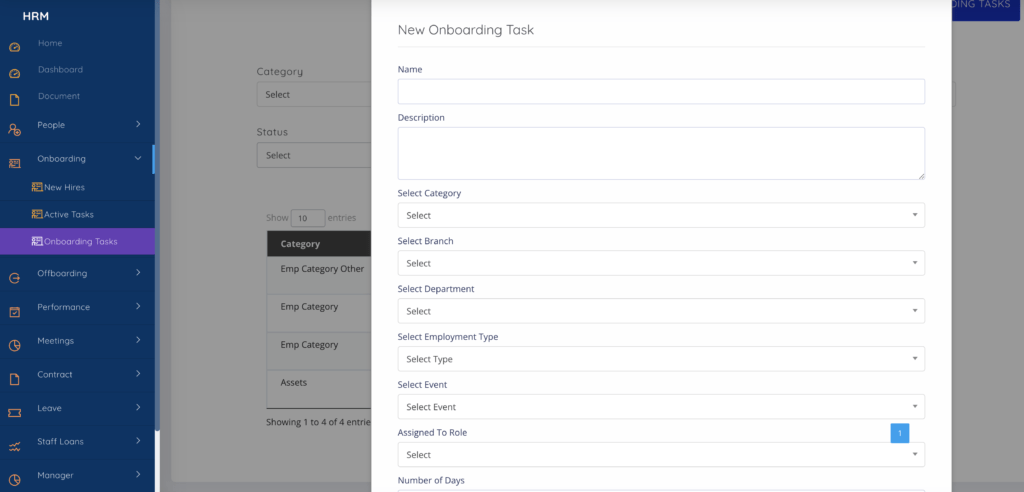The width and height of the screenshot is (1024, 492).
Task: Click the Manager pie icon
Action: point(14,480)
